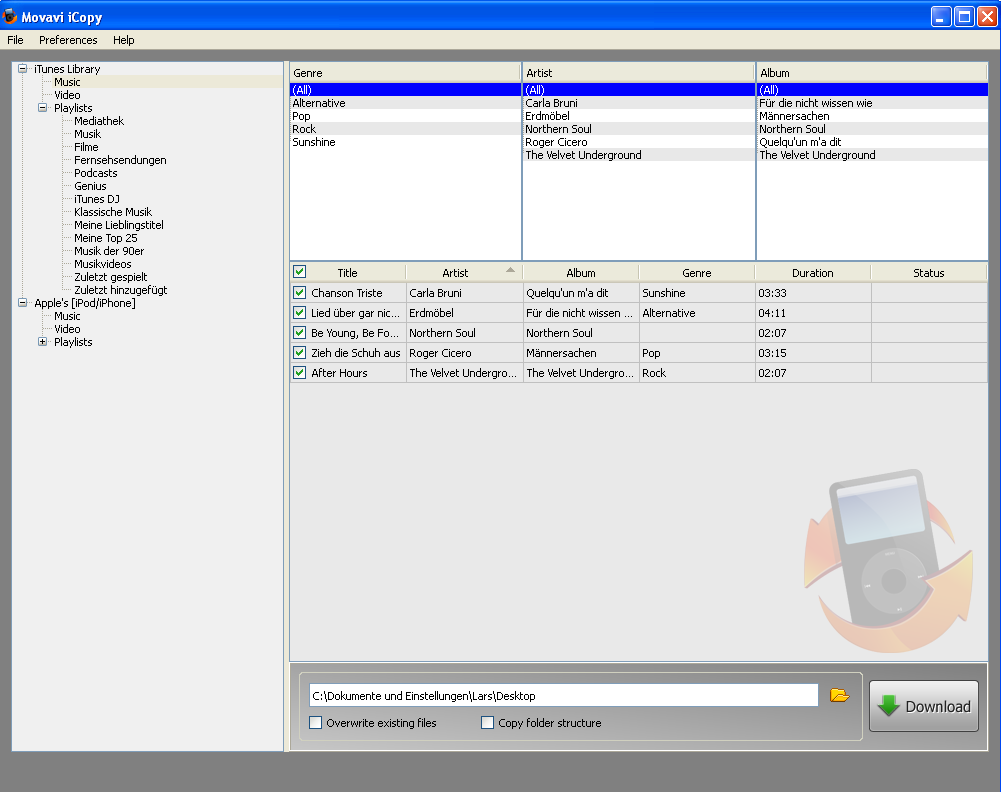Open the Preferences menu
Screen dimensions: 1001x792
[68, 40]
